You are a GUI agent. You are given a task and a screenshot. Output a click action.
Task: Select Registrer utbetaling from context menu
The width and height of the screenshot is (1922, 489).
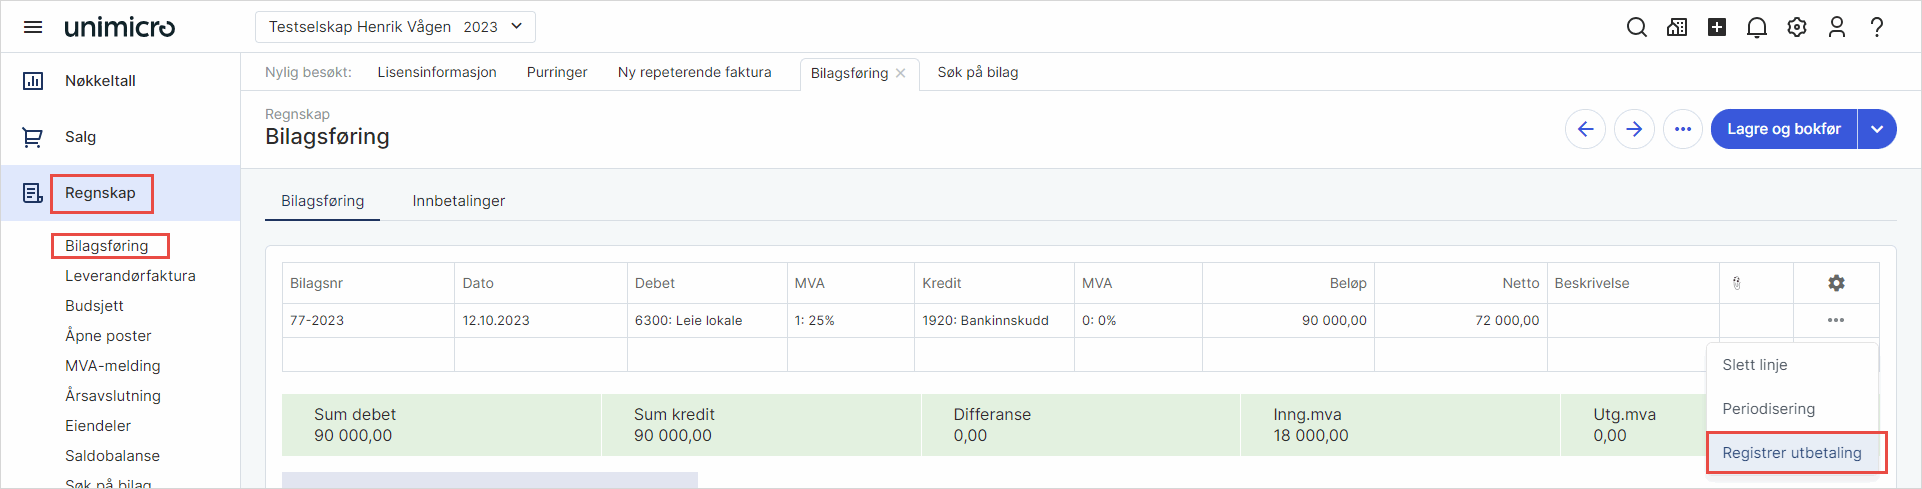coord(1792,453)
